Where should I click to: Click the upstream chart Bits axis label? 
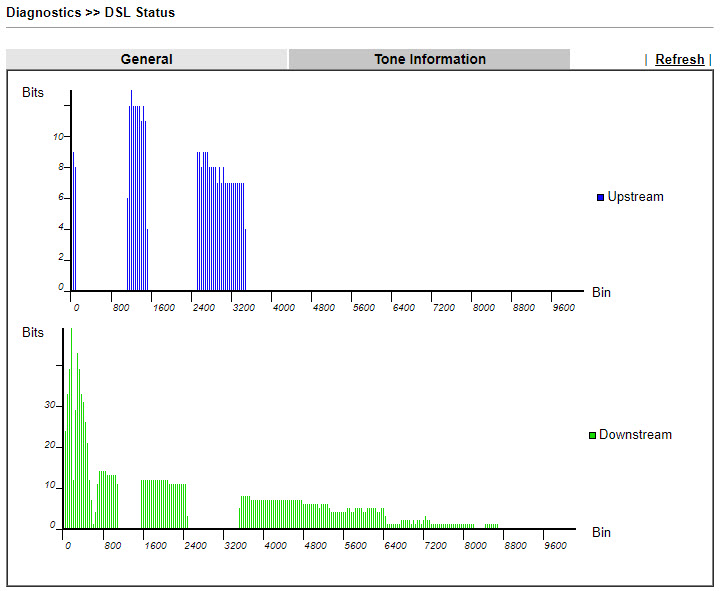(33, 92)
